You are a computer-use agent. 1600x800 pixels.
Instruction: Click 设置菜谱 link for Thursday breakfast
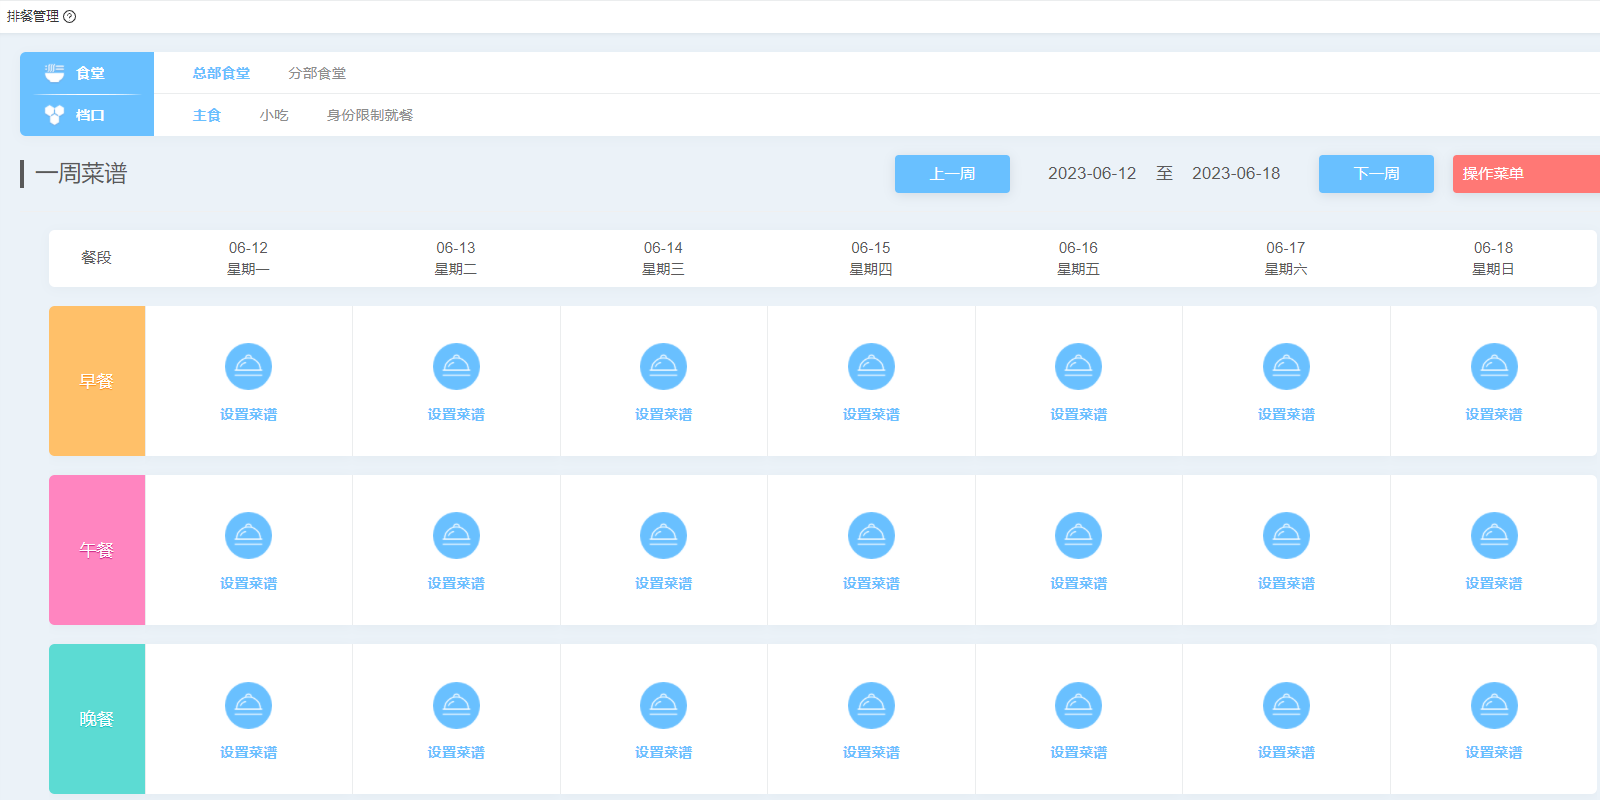[871, 414]
